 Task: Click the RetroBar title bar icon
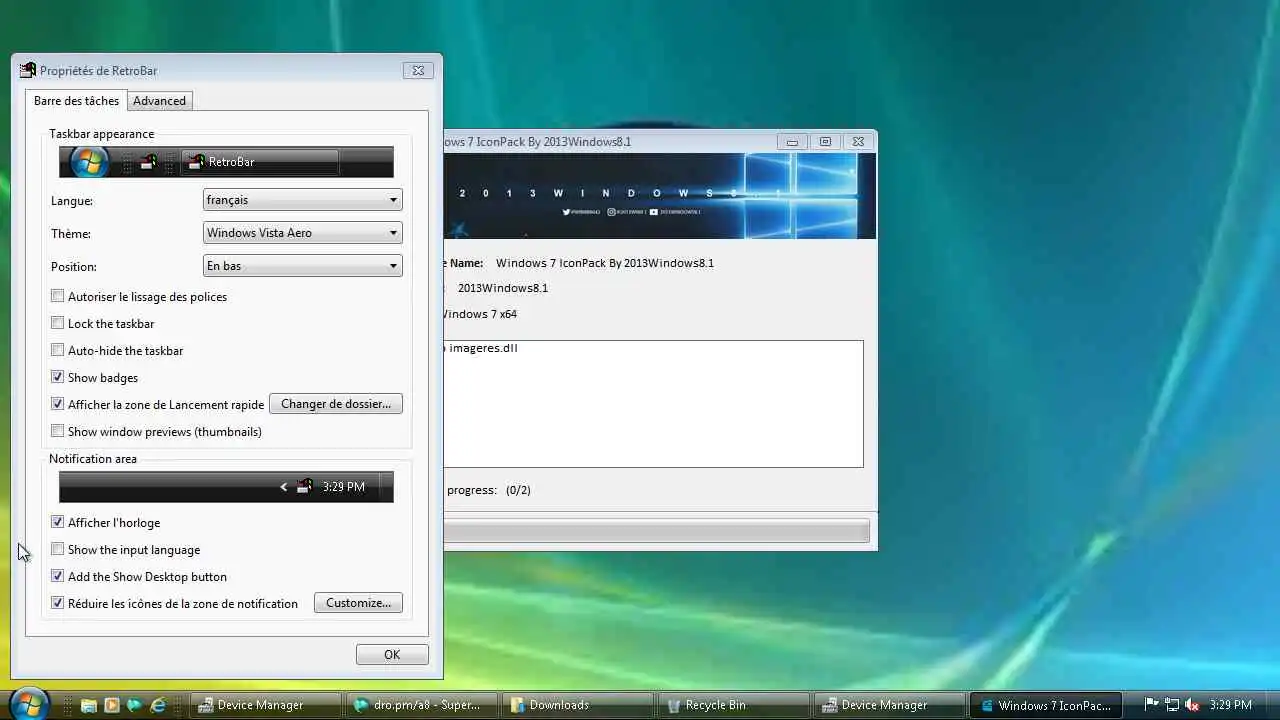(x=28, y=70)
